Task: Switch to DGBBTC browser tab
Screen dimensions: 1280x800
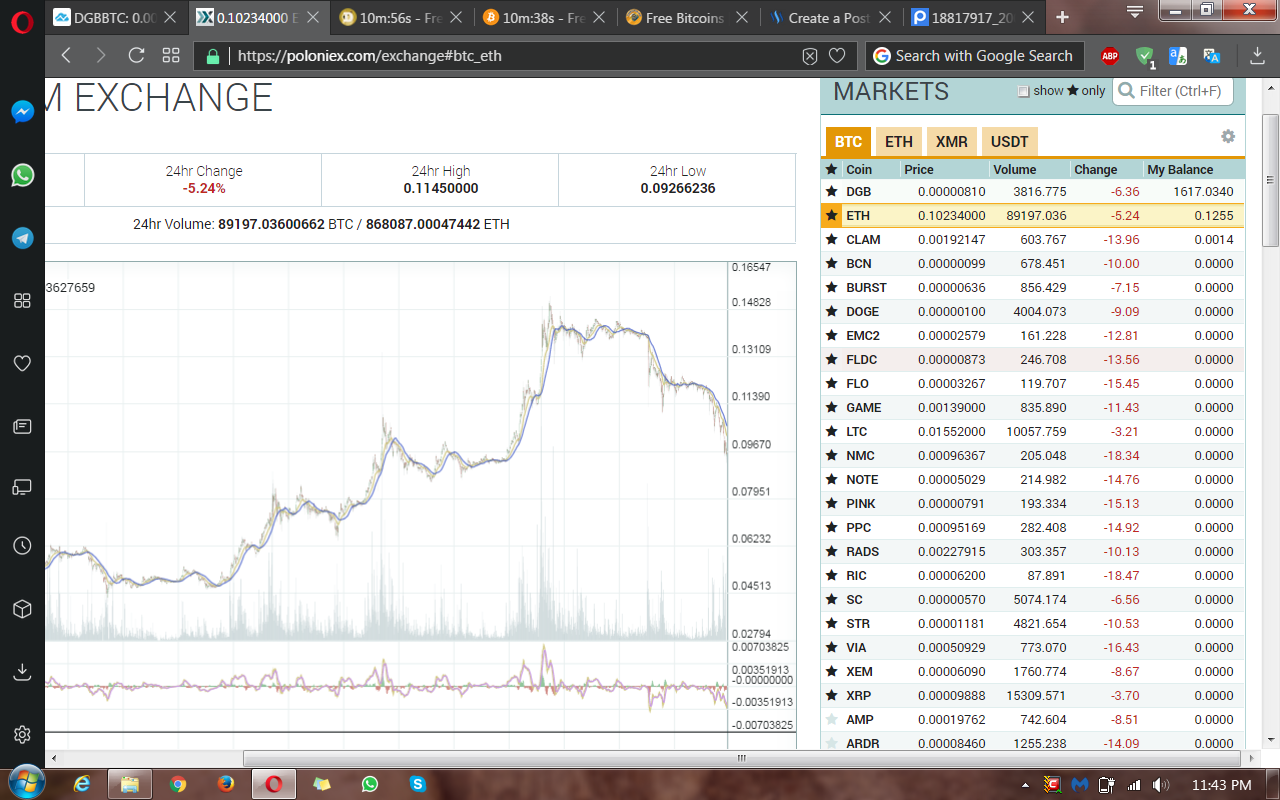Action: pyautogui.click(x=116, y=18)
